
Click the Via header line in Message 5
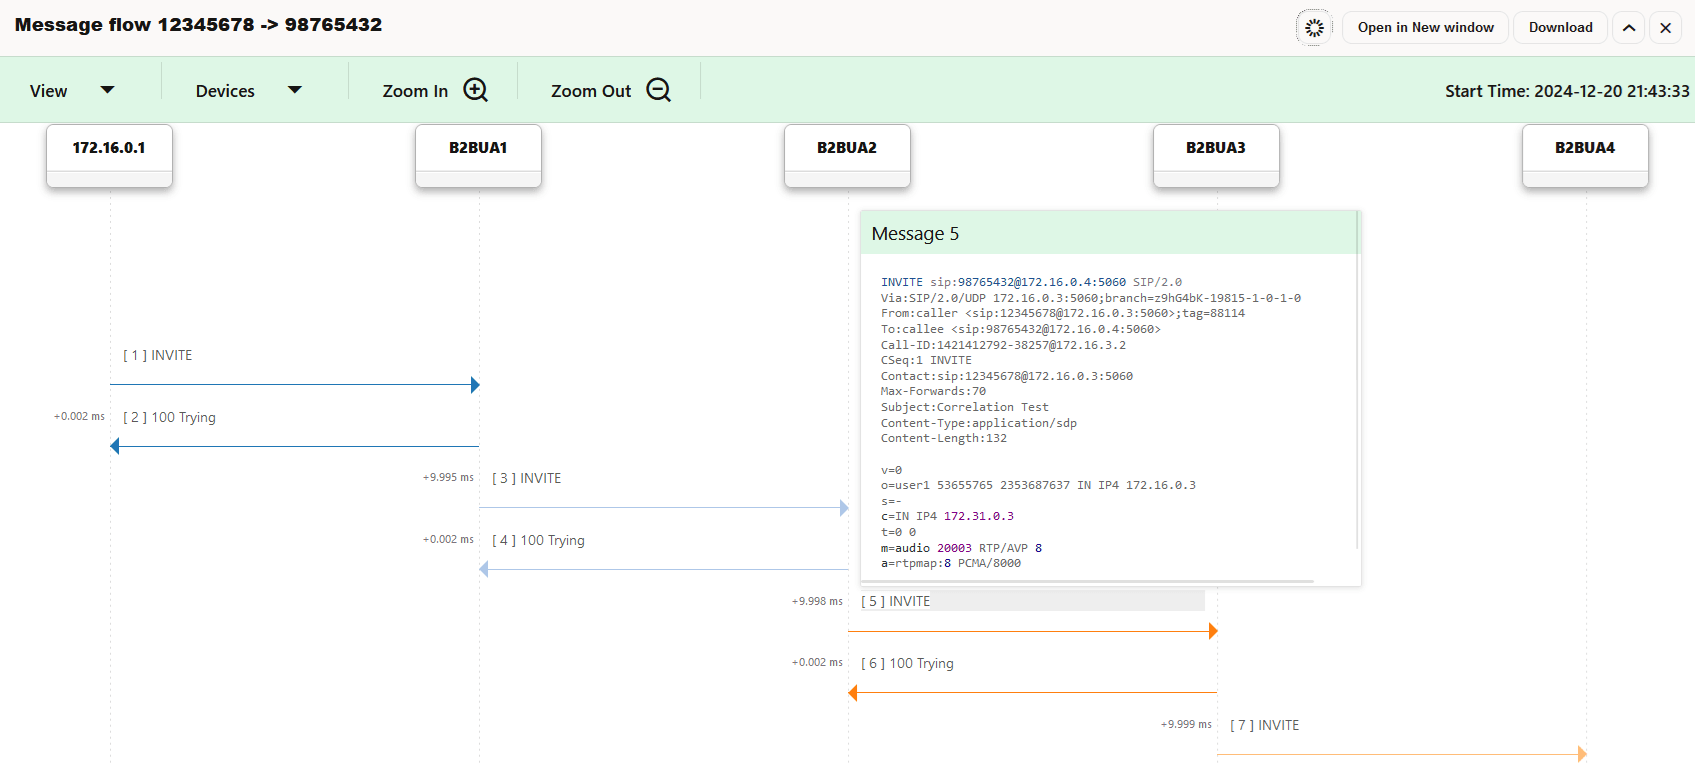click(x=1091, y=298)
